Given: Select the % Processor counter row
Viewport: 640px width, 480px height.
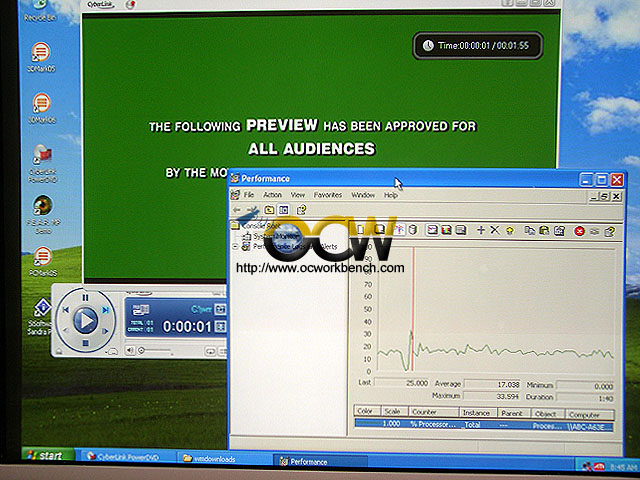Looking at the screenshot, I should point(484,425).
